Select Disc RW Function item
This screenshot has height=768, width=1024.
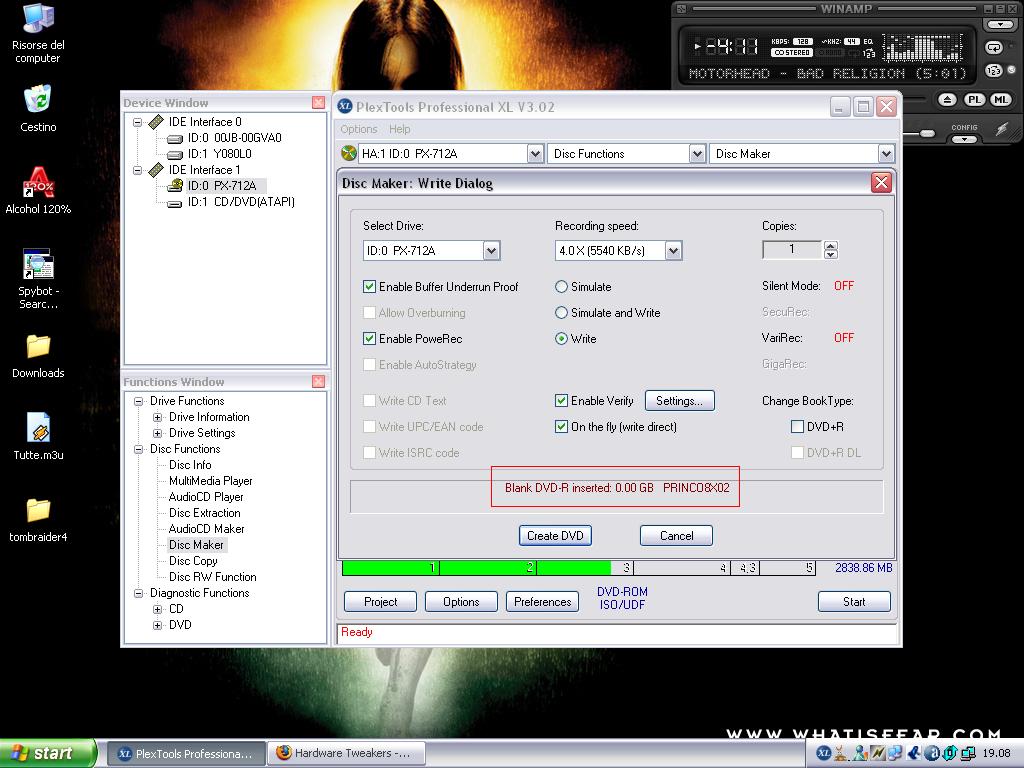point(212,577)
